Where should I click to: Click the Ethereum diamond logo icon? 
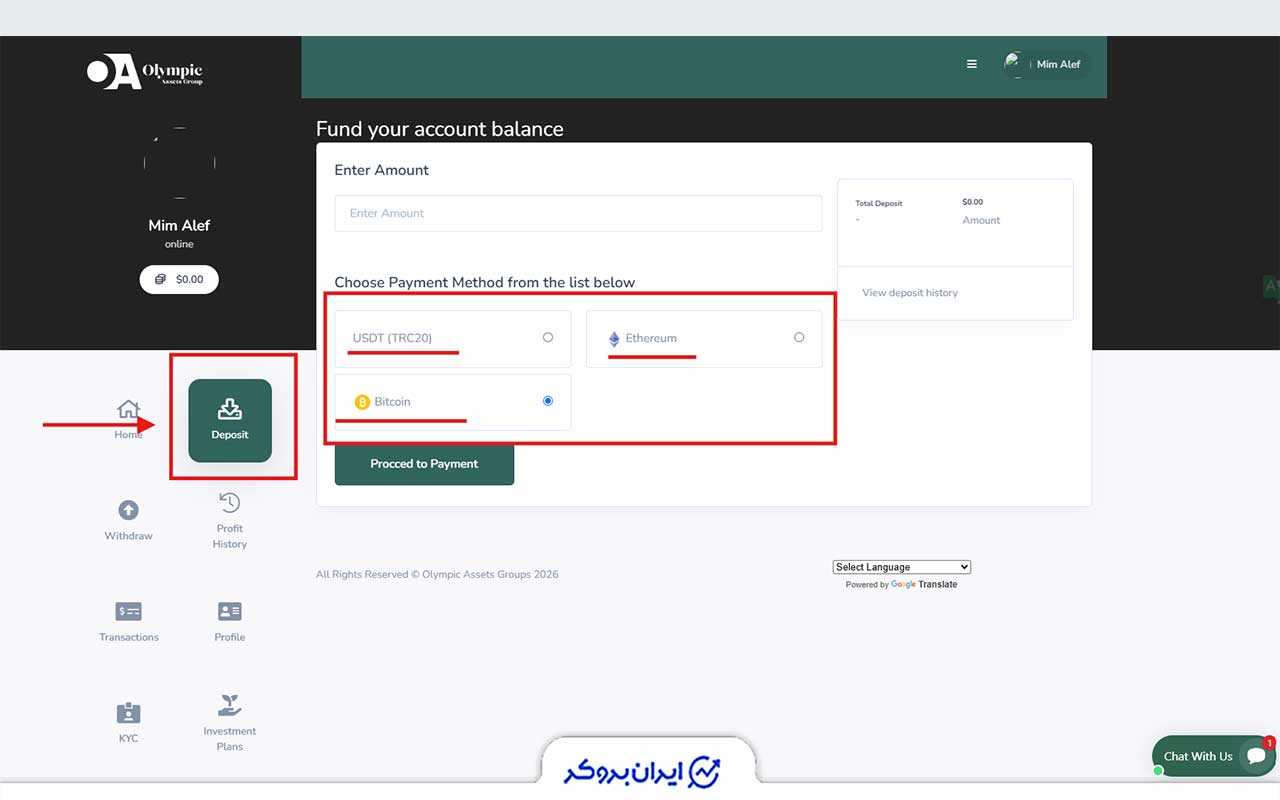point(614,339)
